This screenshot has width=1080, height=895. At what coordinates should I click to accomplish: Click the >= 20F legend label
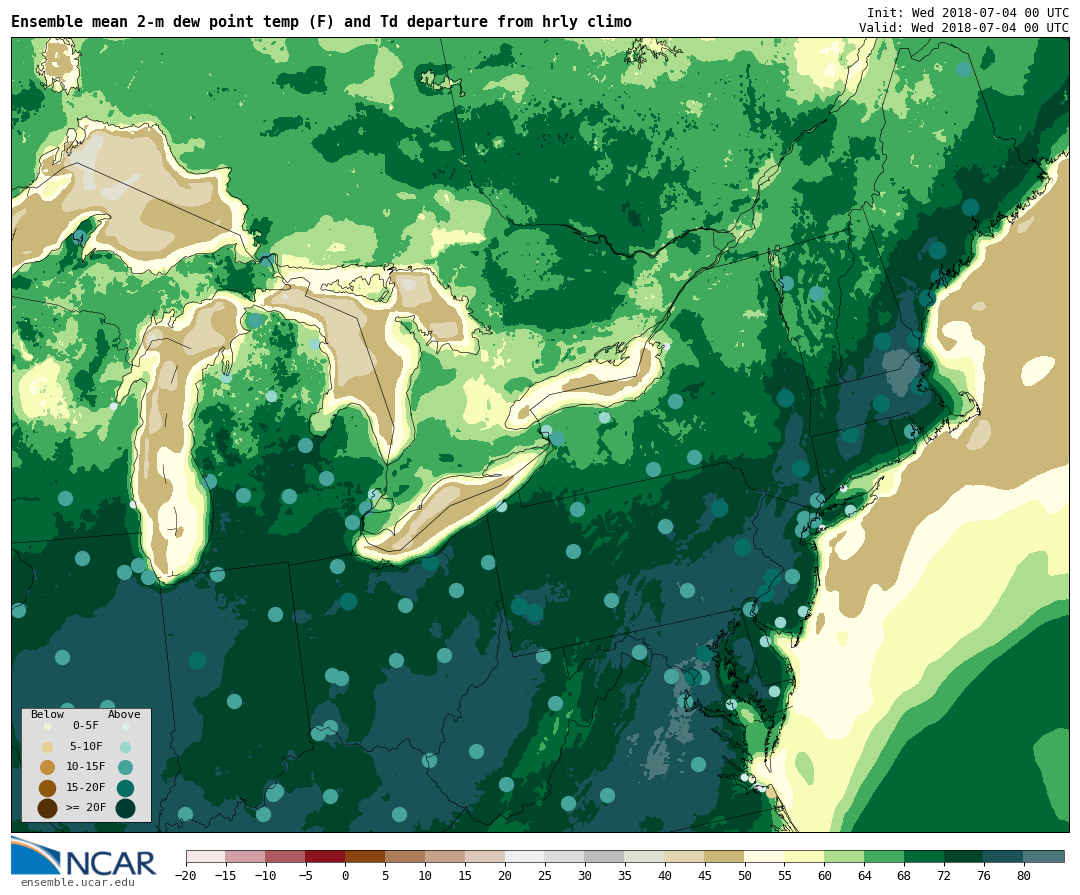[x=86, y=807]
